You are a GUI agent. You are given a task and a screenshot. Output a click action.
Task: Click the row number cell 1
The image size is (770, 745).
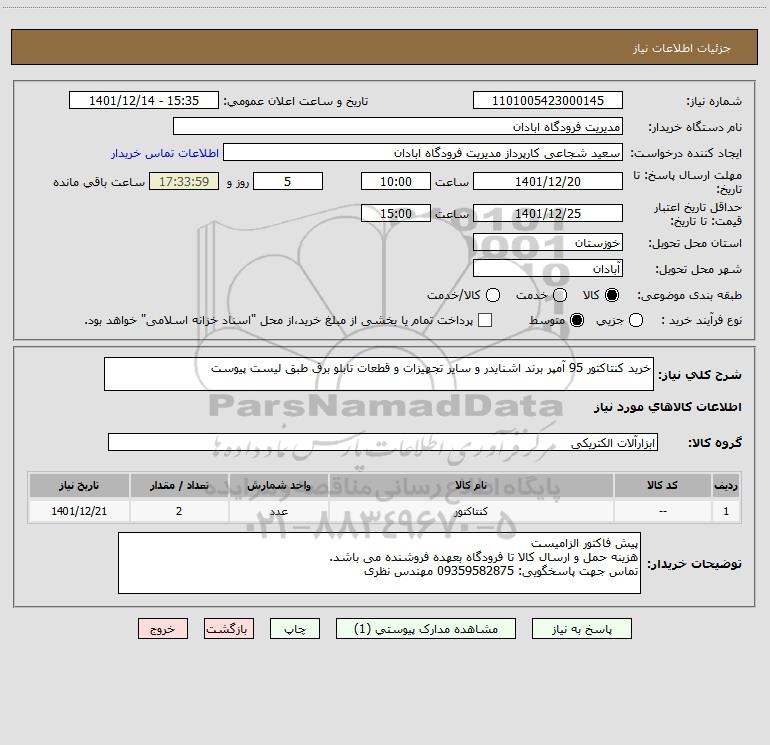coord(726,511)
